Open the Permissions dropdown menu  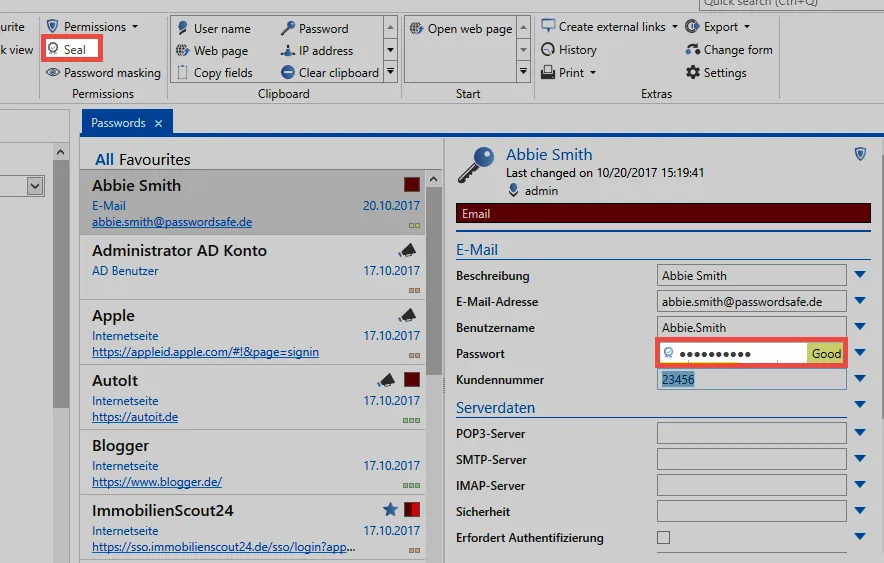135,26
